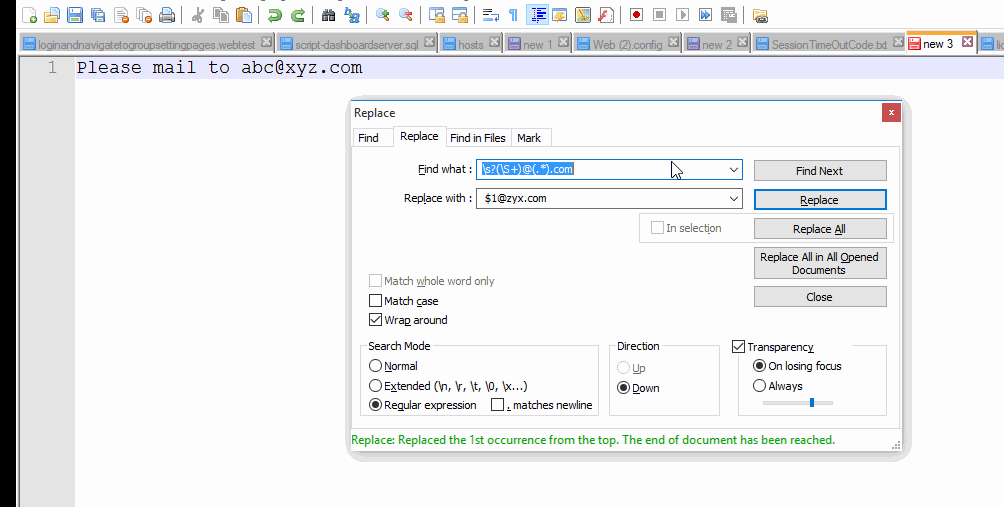
Task: Open the script-dashboardserver.sql document tab
Action: click(x=357, y=44)
